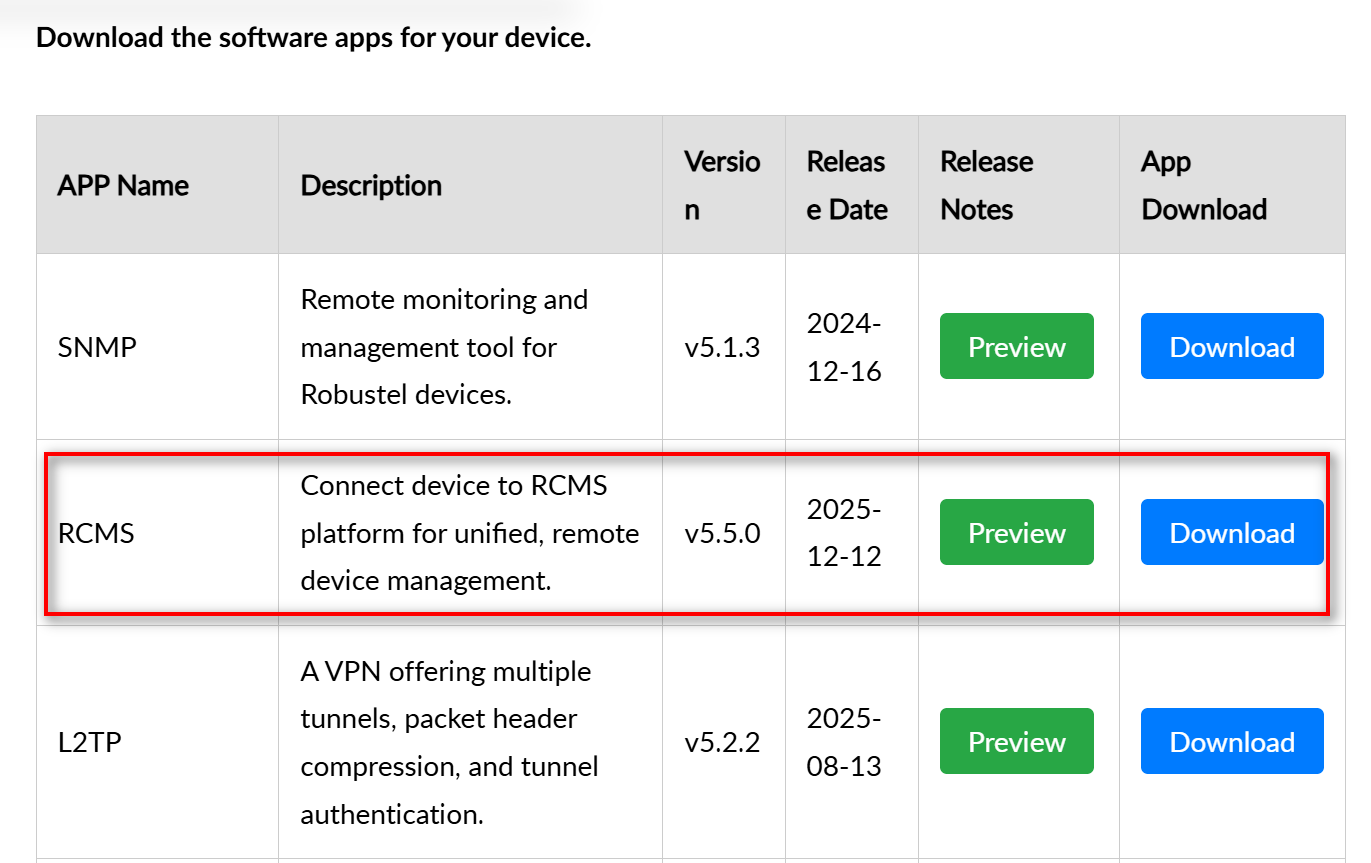Click the SNMP description text
The width and height of the screenshot is (1371, 863).
(444, 348)
